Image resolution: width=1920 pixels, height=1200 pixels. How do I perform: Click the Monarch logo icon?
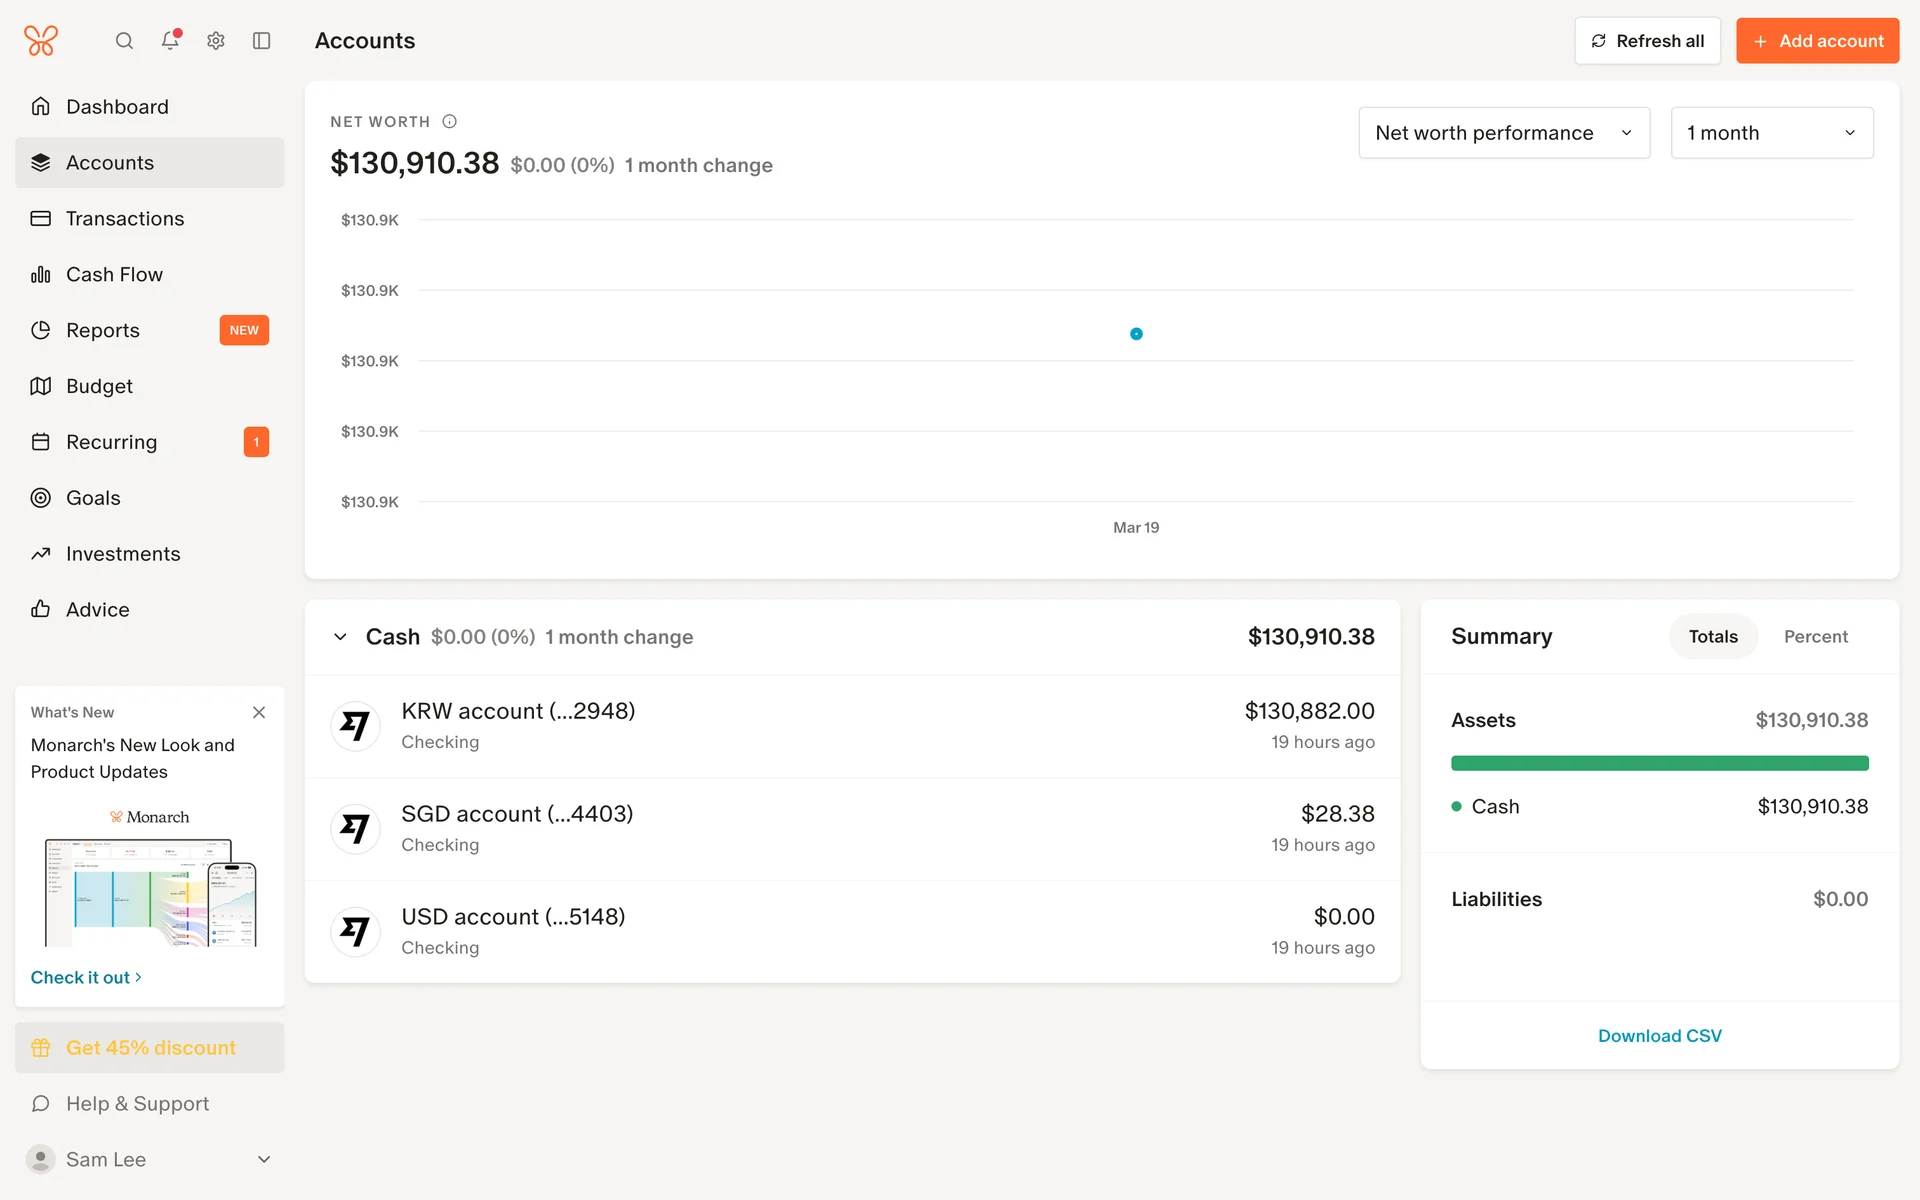41,41
